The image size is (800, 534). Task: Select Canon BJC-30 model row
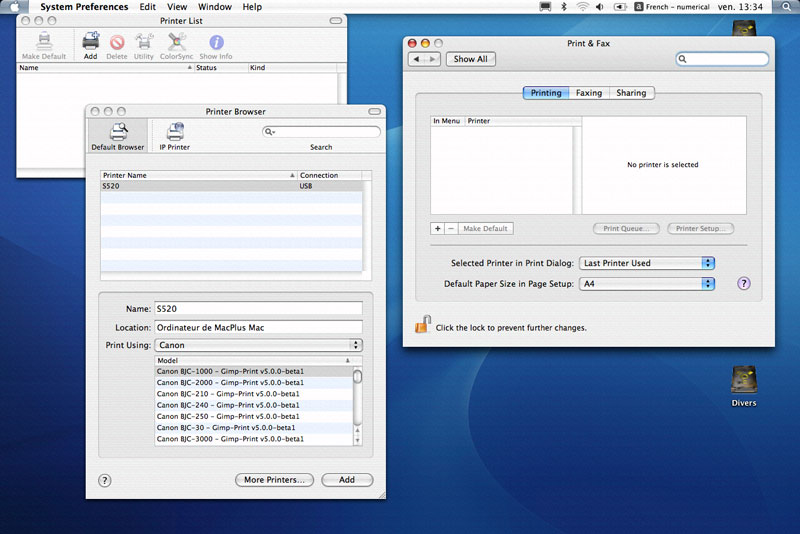pyautogui.click(x=254, y=427)
